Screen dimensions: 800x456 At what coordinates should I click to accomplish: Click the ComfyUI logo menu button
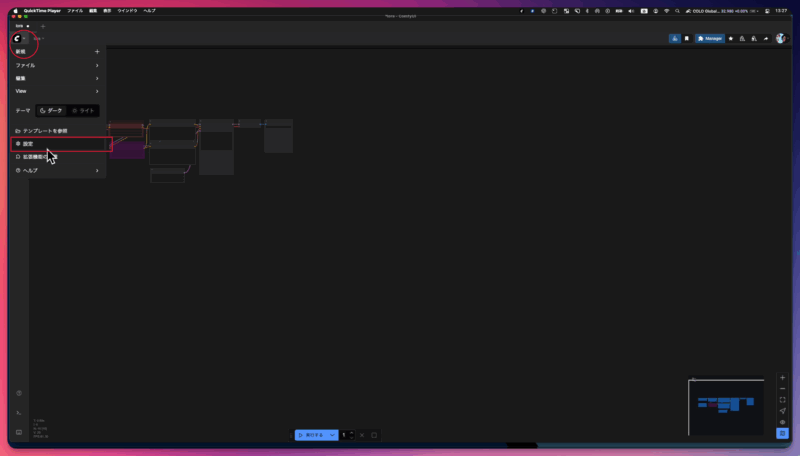pos(17,38)
